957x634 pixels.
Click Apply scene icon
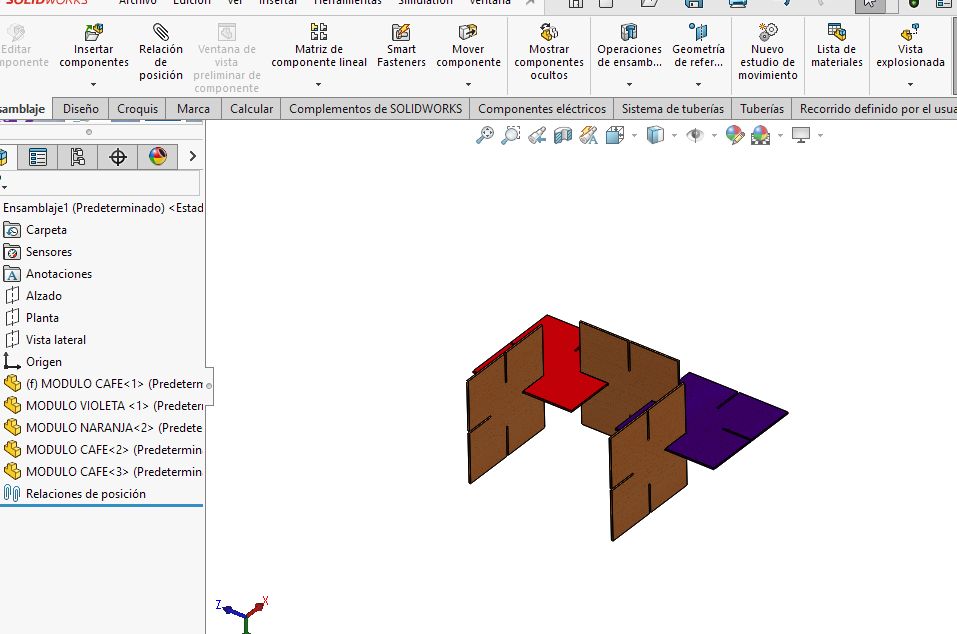[x=760, y=135]
